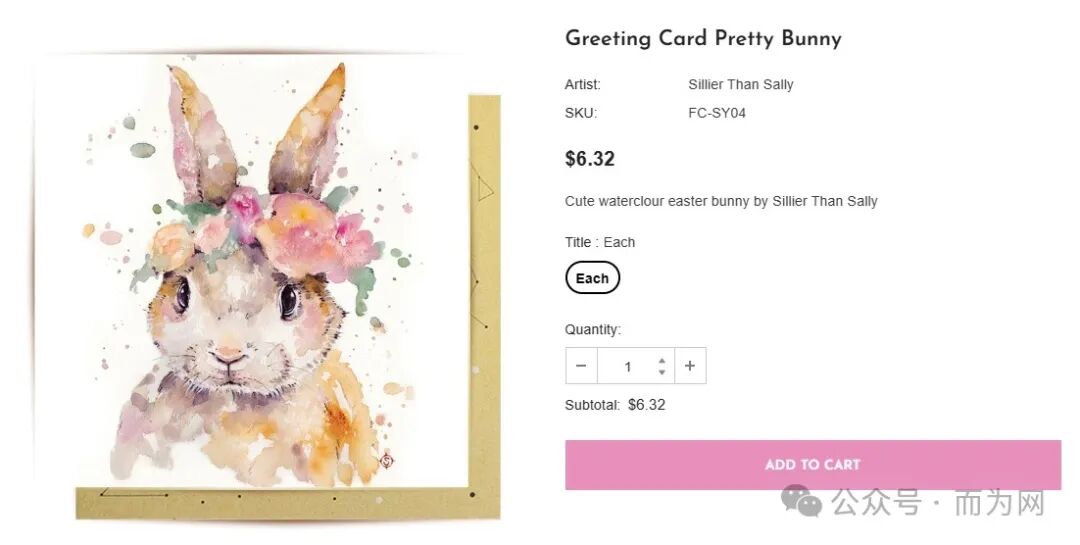The image size is (1080, 545).
Task: Click the 'Title : Each' label
Action: pyautogui.click(x=600, y=243)
